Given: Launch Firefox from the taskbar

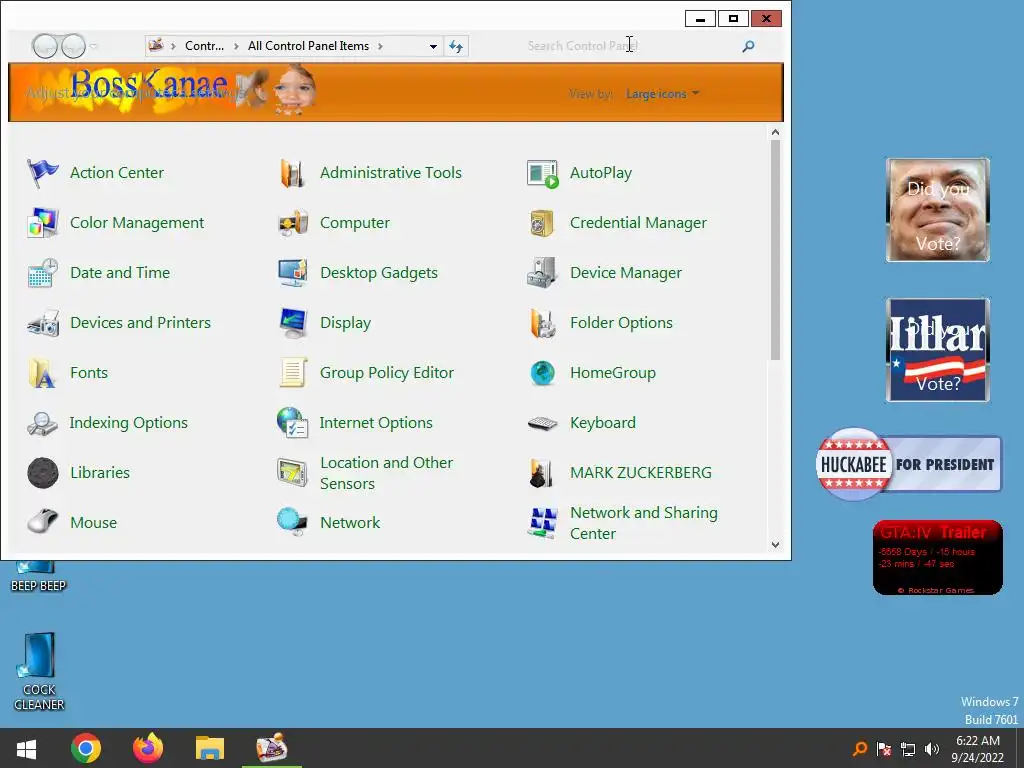Looking at the screenshot, I should click(148, 748).
